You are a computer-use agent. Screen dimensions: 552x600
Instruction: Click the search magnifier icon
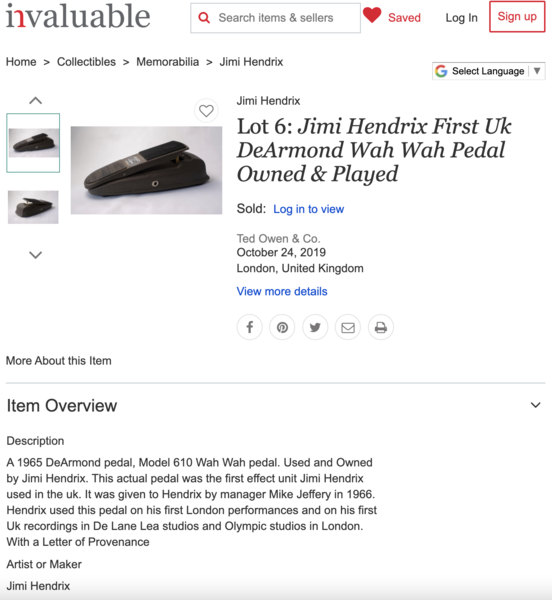coord(204,18)
